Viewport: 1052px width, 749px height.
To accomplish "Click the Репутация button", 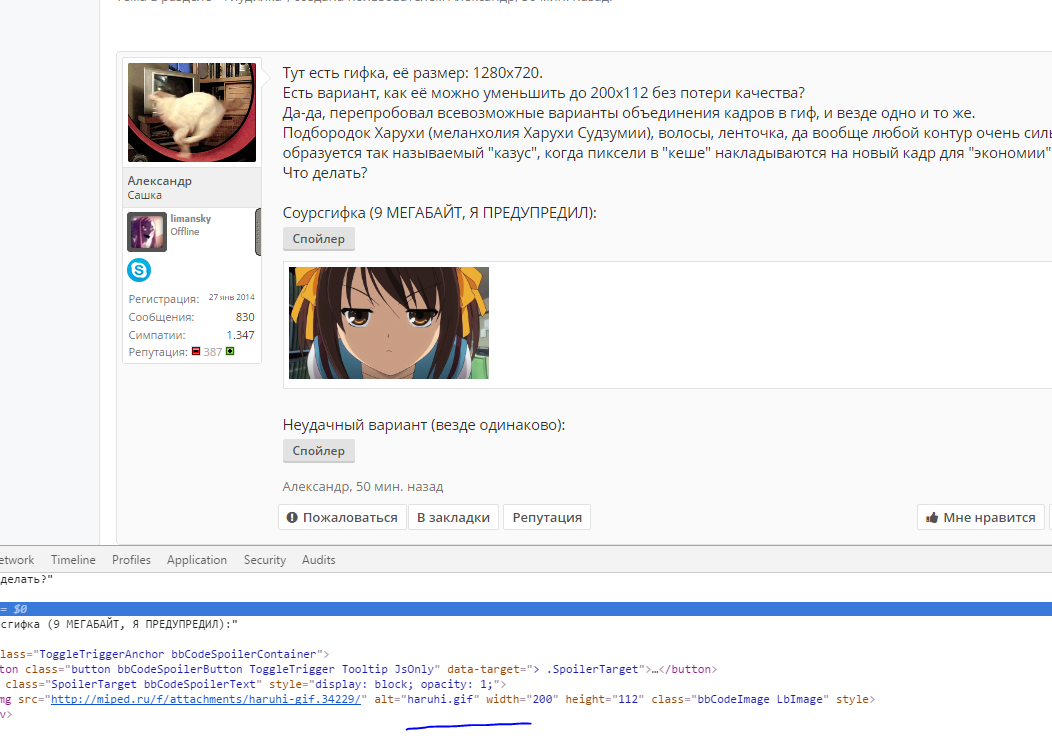I will pyautogui.click(x=547, y=517).
